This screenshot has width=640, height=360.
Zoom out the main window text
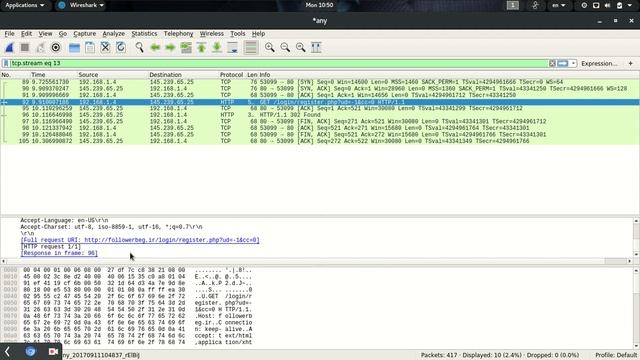click(x=285, y=47)
